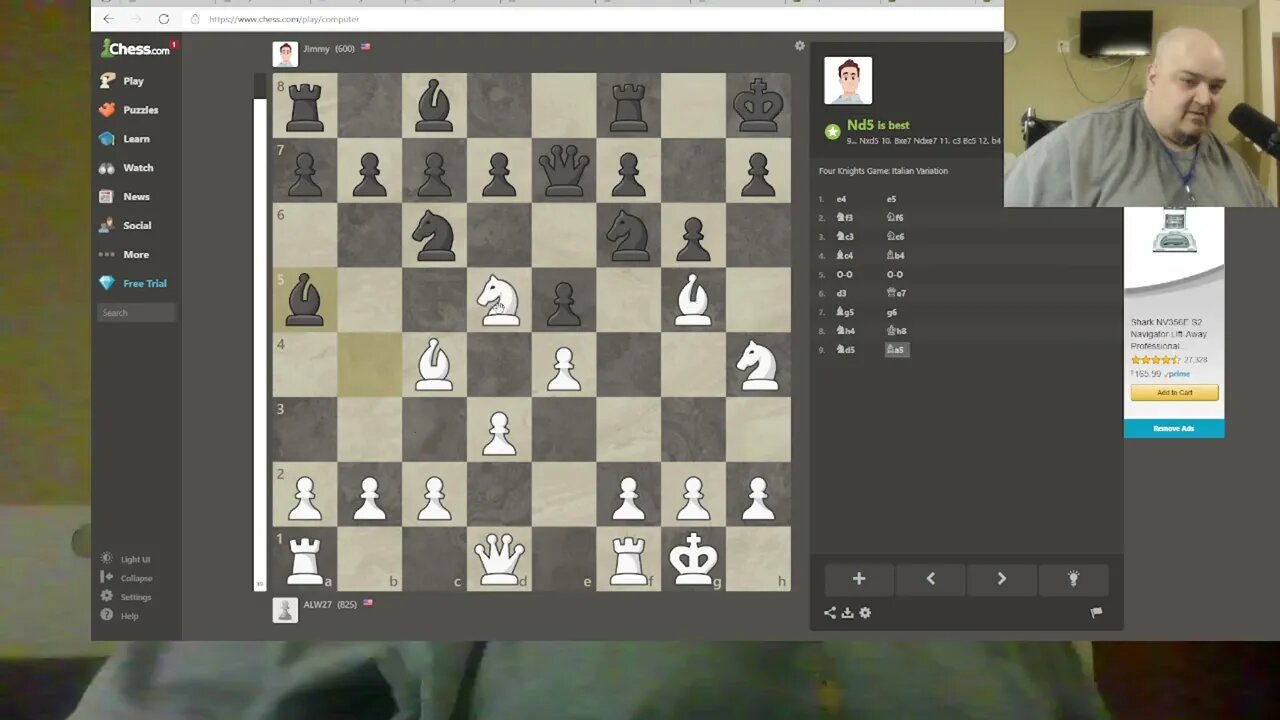Click the browser back arrow
The height and width of the screenshot is (720, 1280).
(x=108, y=19)
